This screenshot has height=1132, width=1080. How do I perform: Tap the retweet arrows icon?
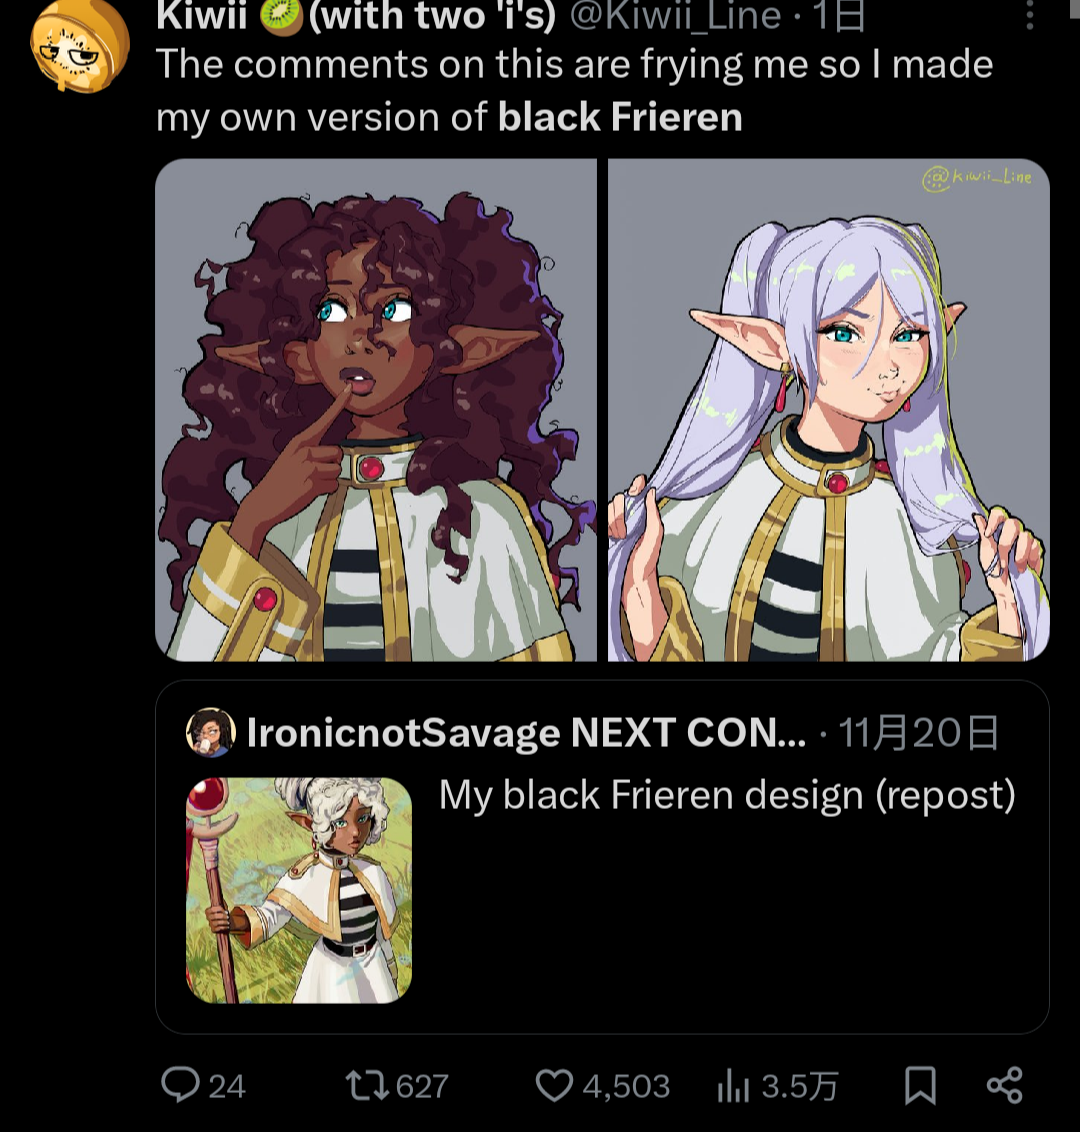(368, 1085)
